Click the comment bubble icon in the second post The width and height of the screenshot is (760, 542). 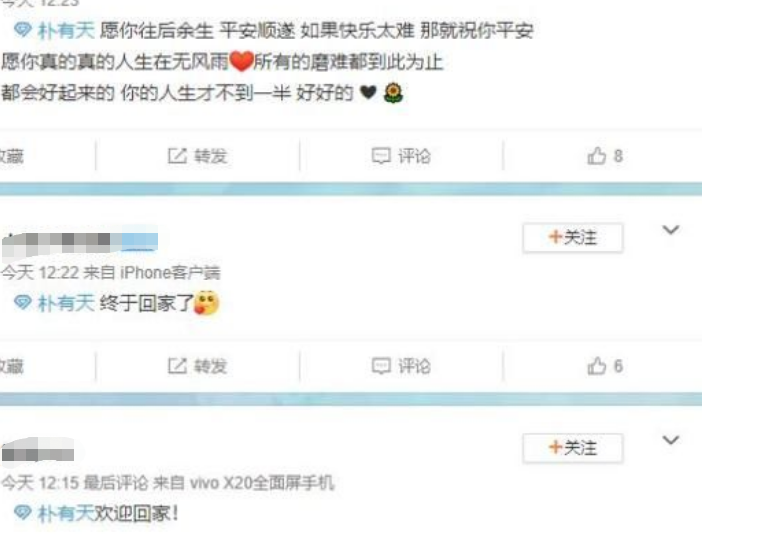[381, 366]
